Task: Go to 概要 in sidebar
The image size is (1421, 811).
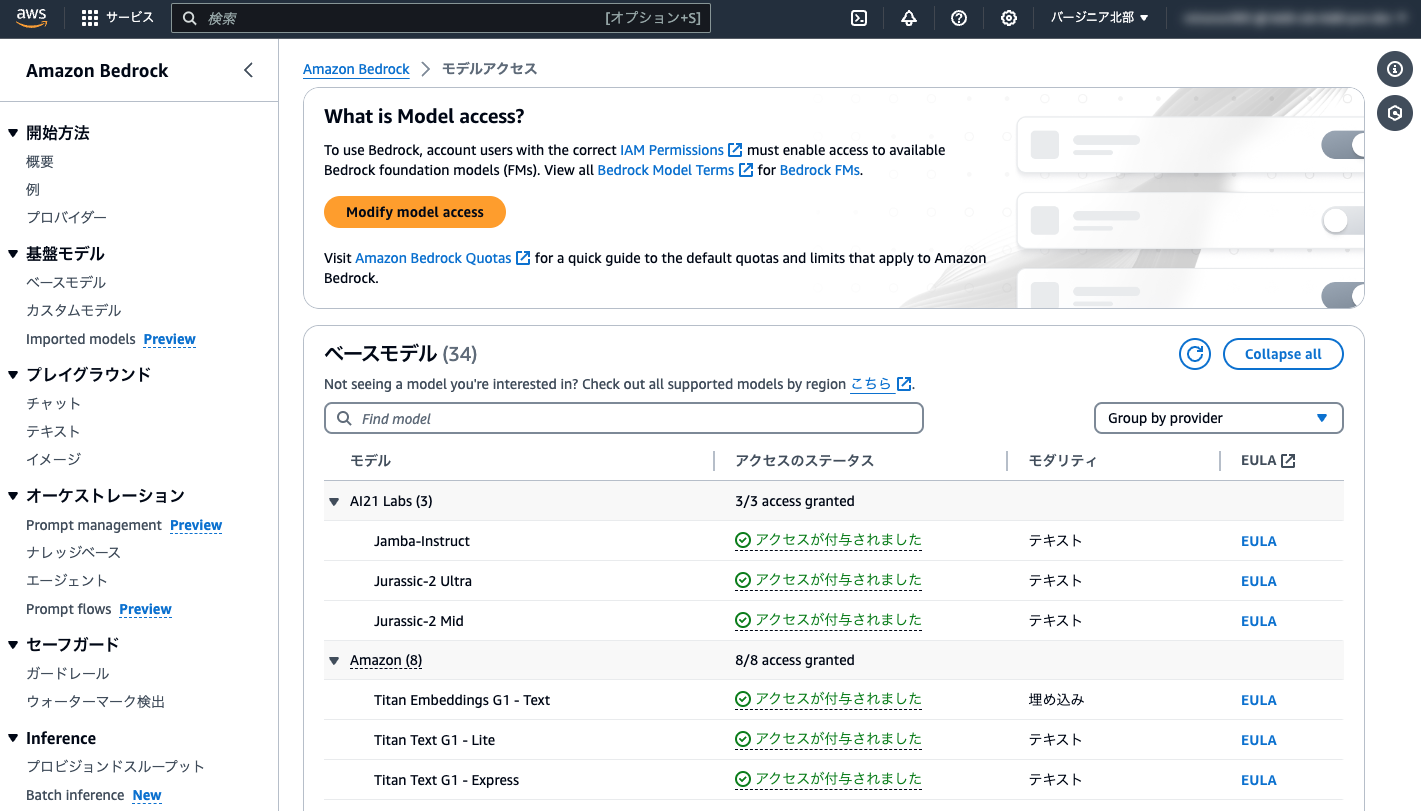Action: pos(40,162)
